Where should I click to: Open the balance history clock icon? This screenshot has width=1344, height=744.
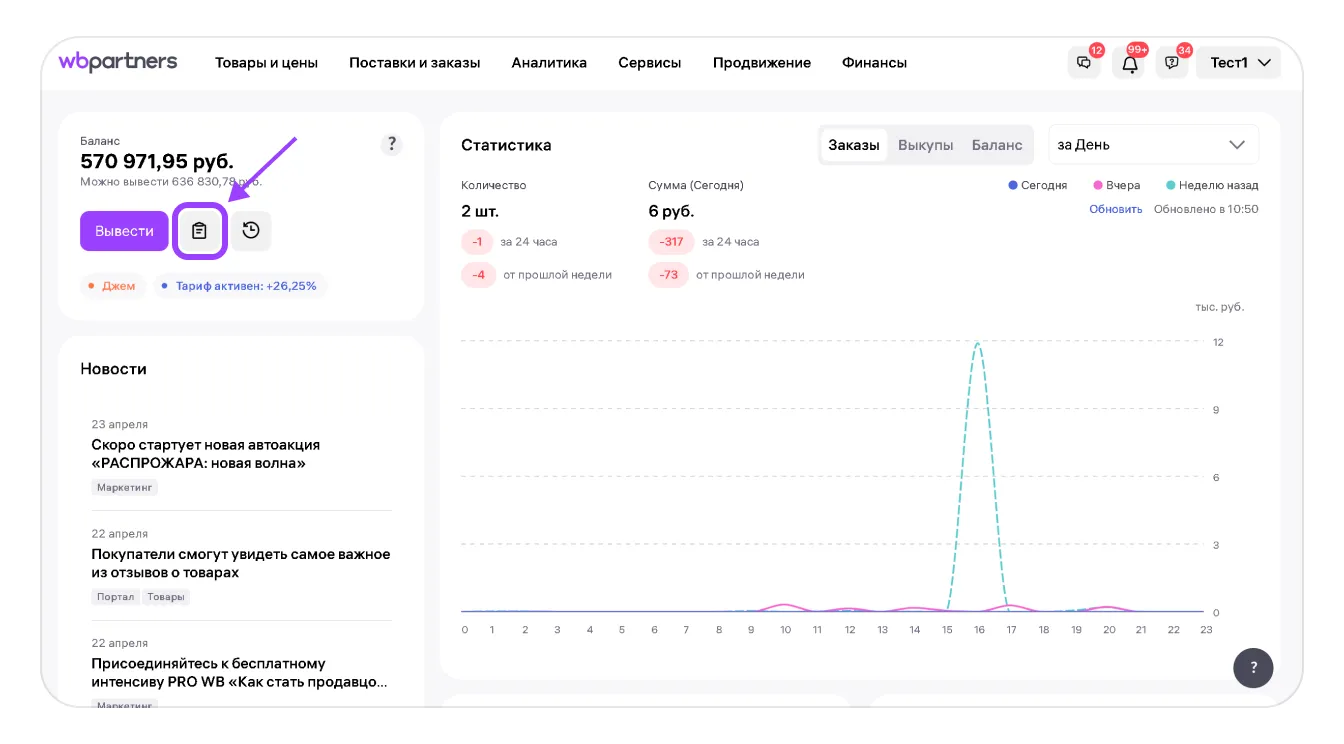coord(251,231)
